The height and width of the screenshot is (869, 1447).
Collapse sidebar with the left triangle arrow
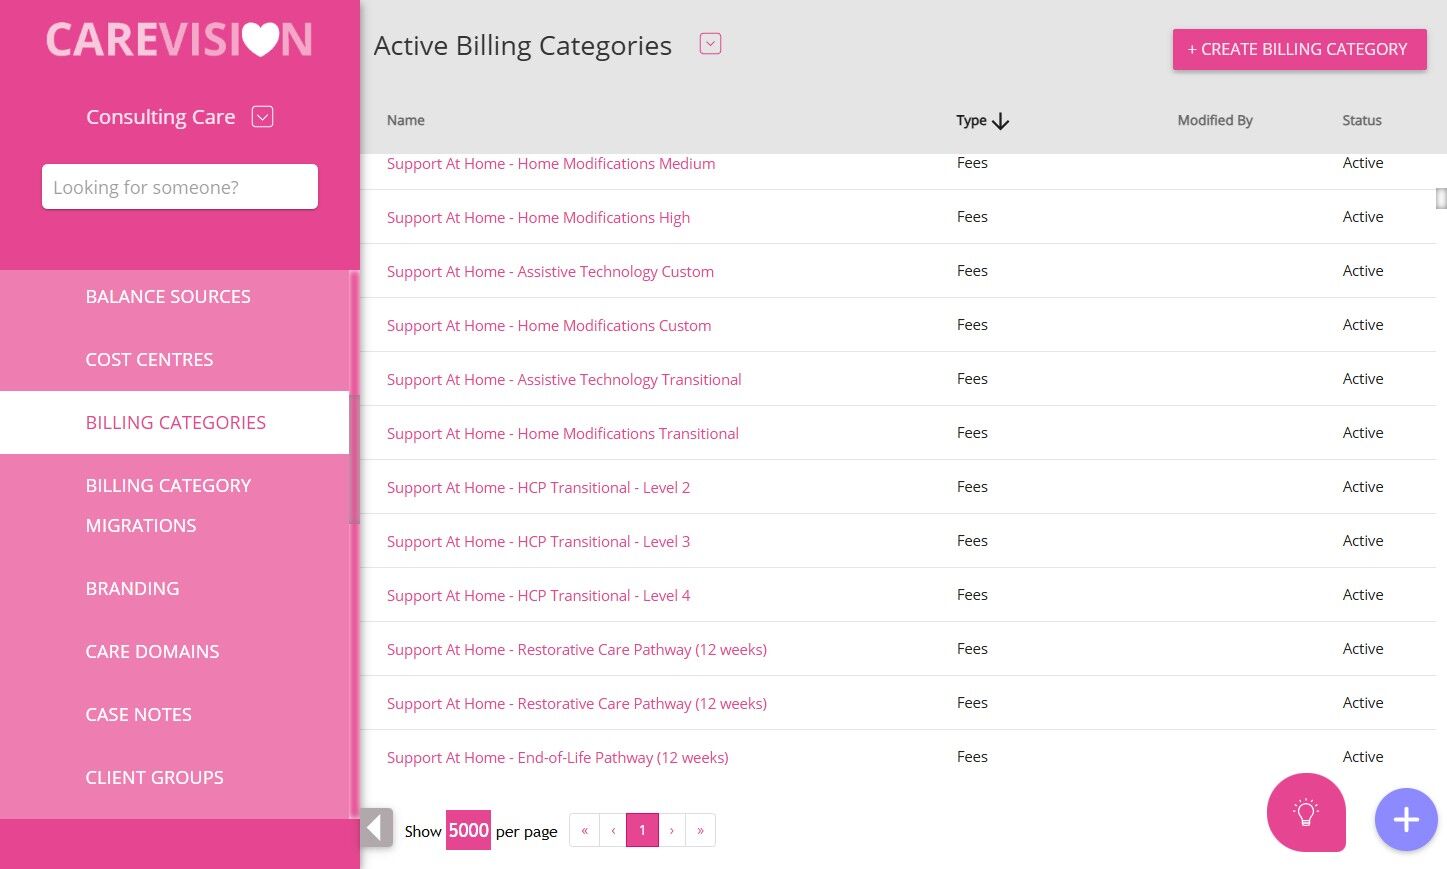(375, 828)
